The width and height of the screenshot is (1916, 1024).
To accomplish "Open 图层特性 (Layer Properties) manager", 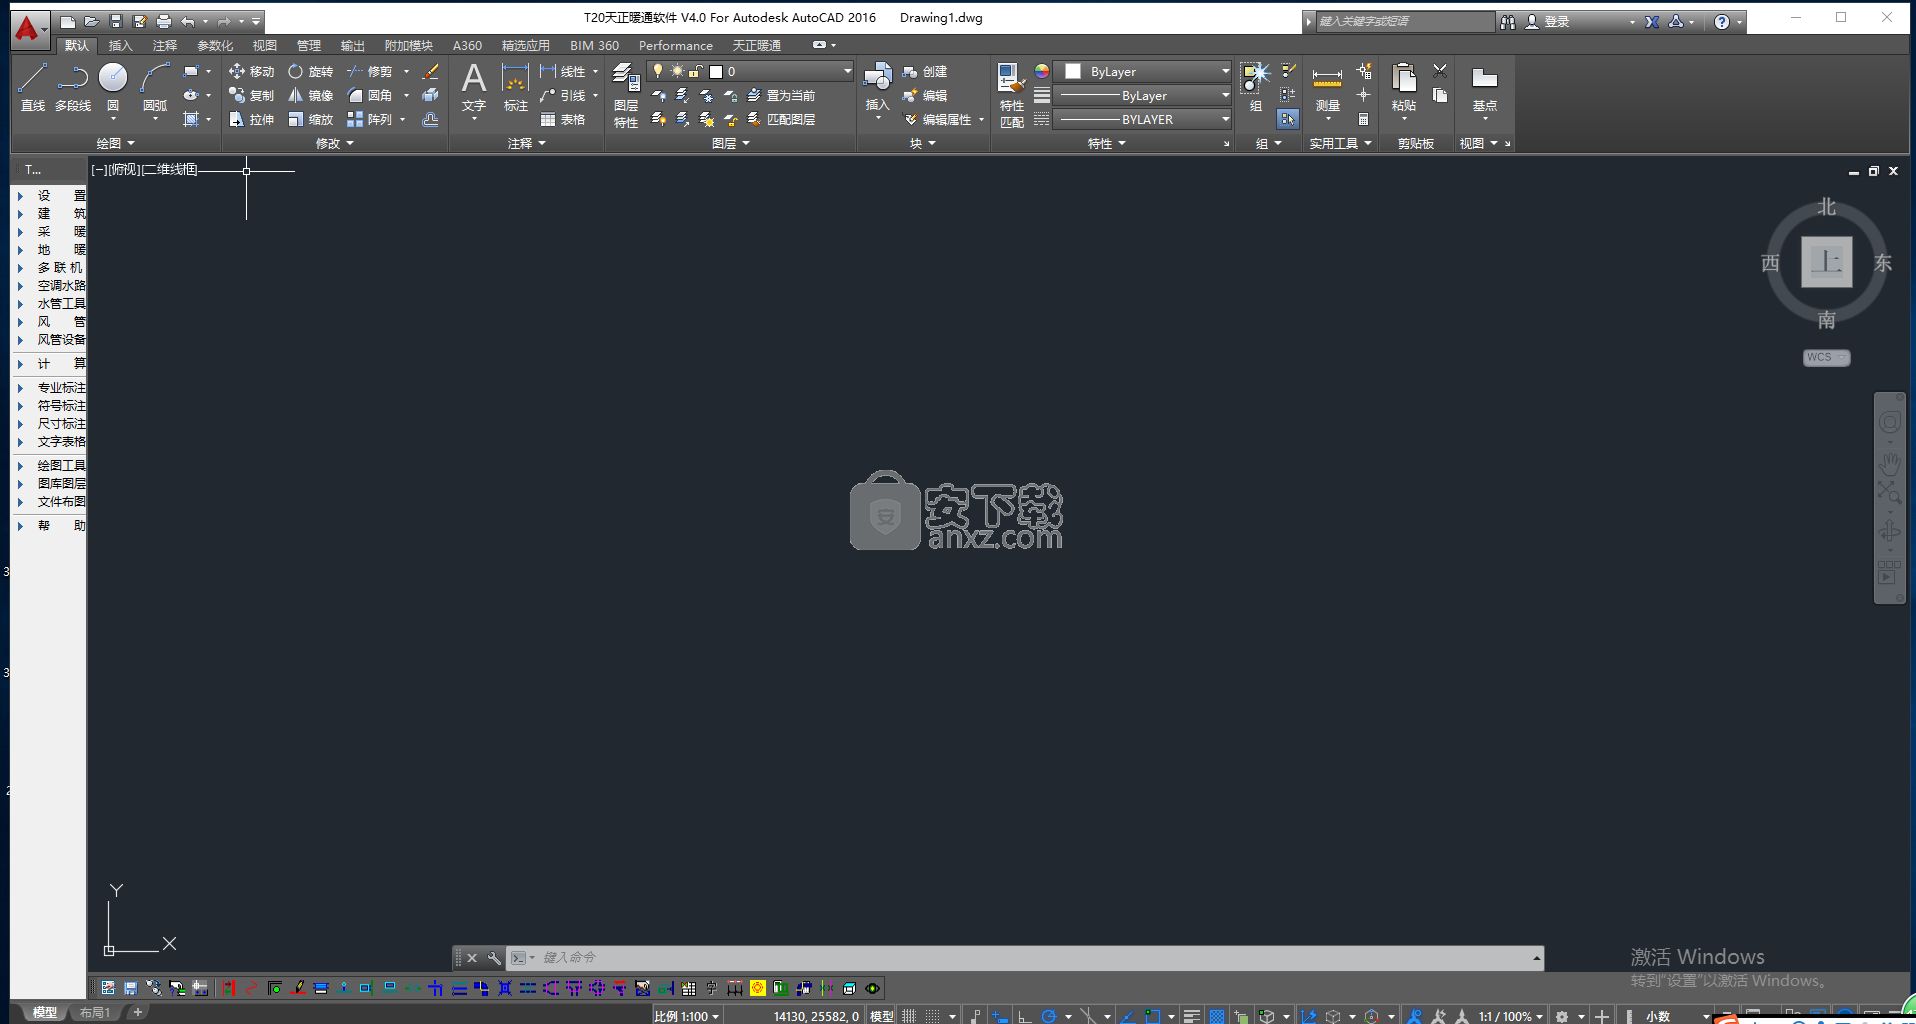I will click(x=626, y=95).
